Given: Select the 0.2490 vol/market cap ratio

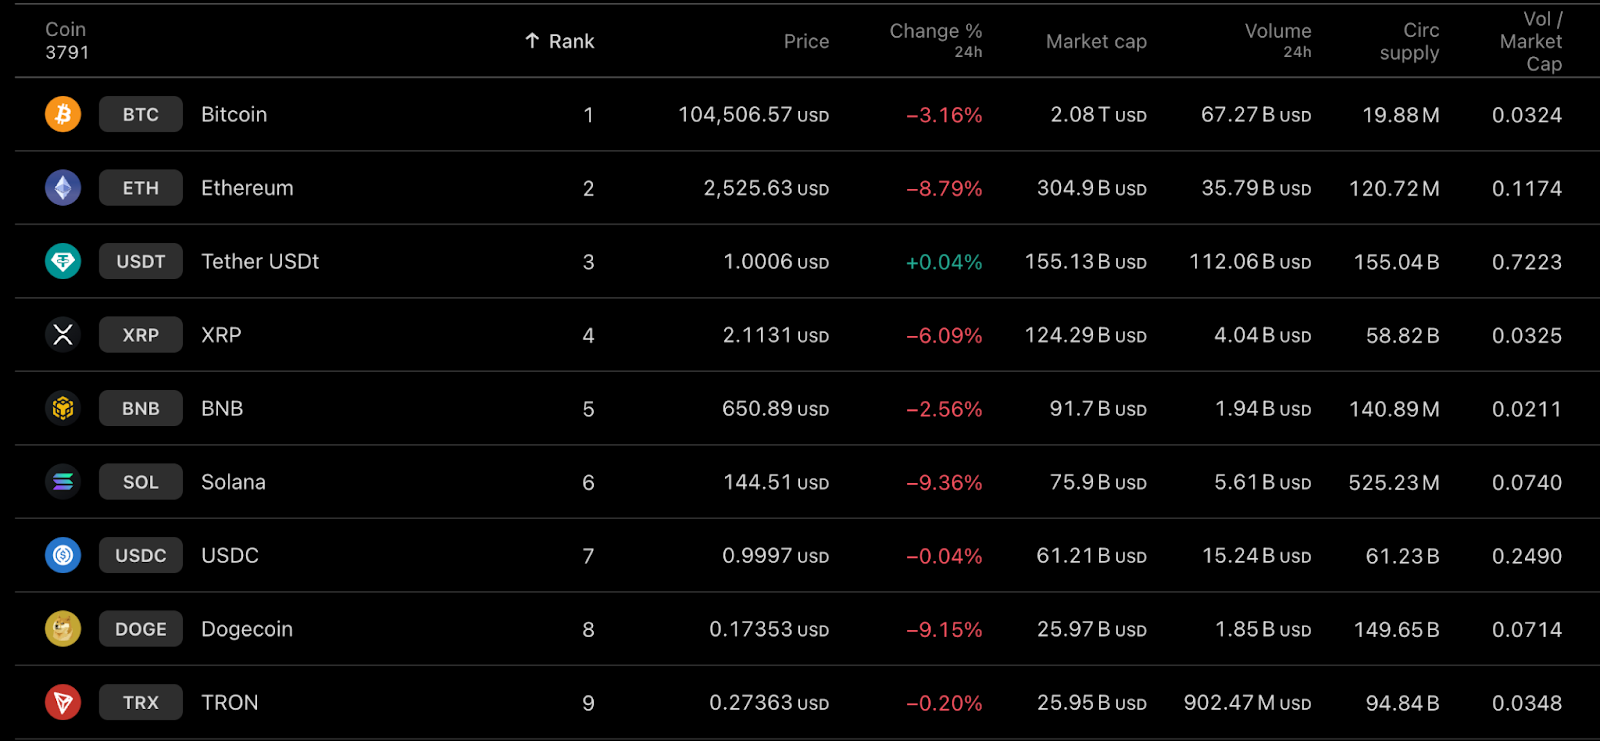Looking at the screenshot, I should (x=1527, y=556).
